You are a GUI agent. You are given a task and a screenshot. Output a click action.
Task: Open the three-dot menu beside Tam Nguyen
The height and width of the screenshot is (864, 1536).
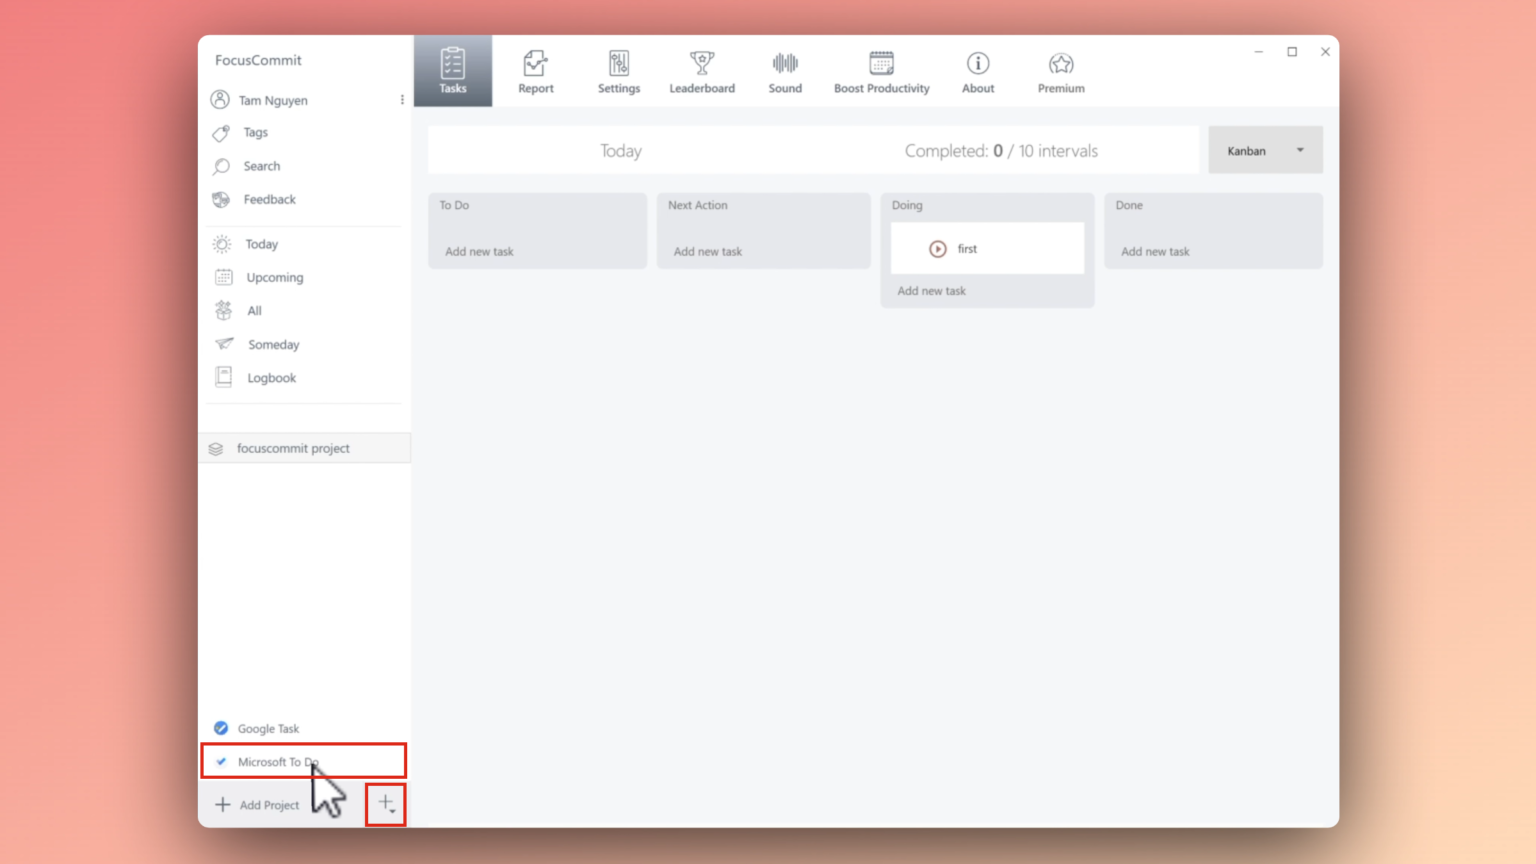(x=402, y=100)
